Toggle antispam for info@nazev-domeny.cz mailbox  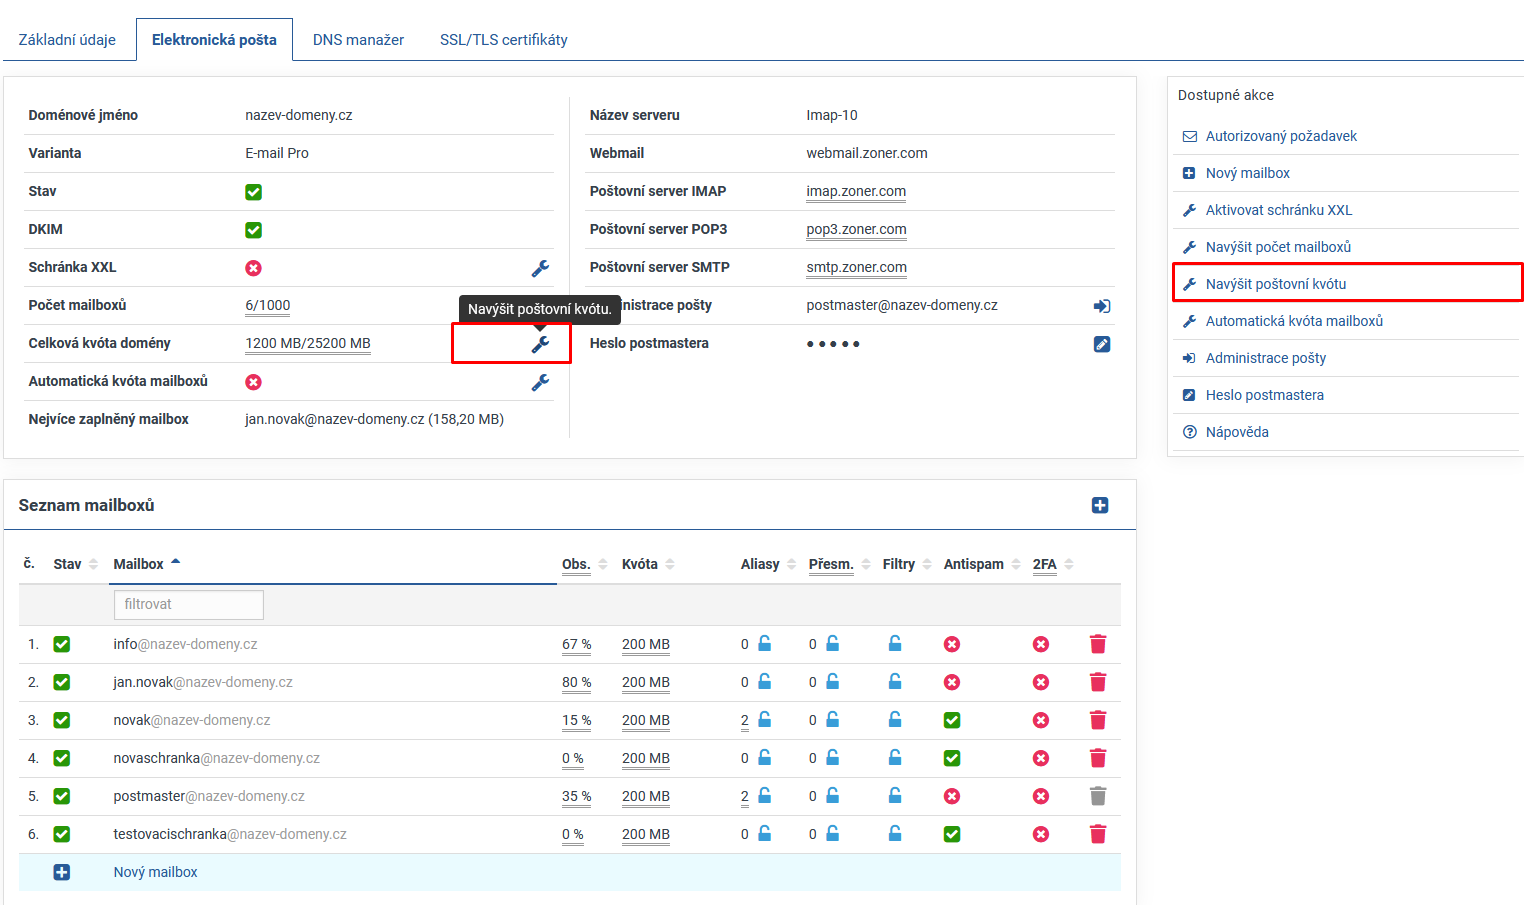pyautogui.click(x=951, y=644)
